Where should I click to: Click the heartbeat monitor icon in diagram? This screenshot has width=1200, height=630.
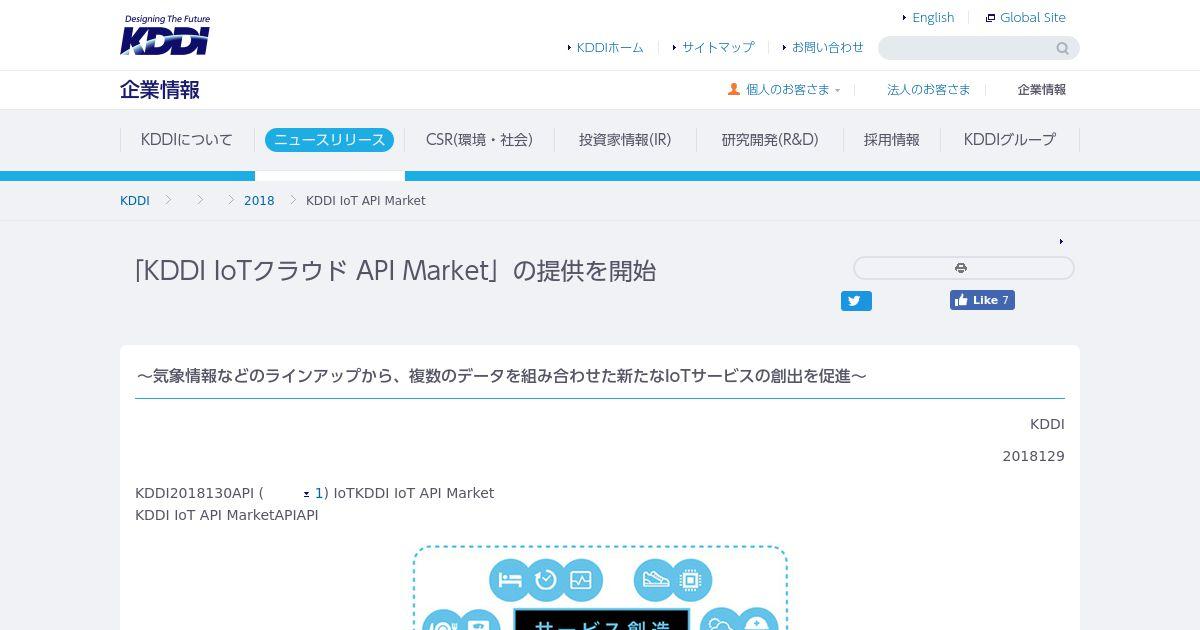pyautogui.click(x=581, y=580)
